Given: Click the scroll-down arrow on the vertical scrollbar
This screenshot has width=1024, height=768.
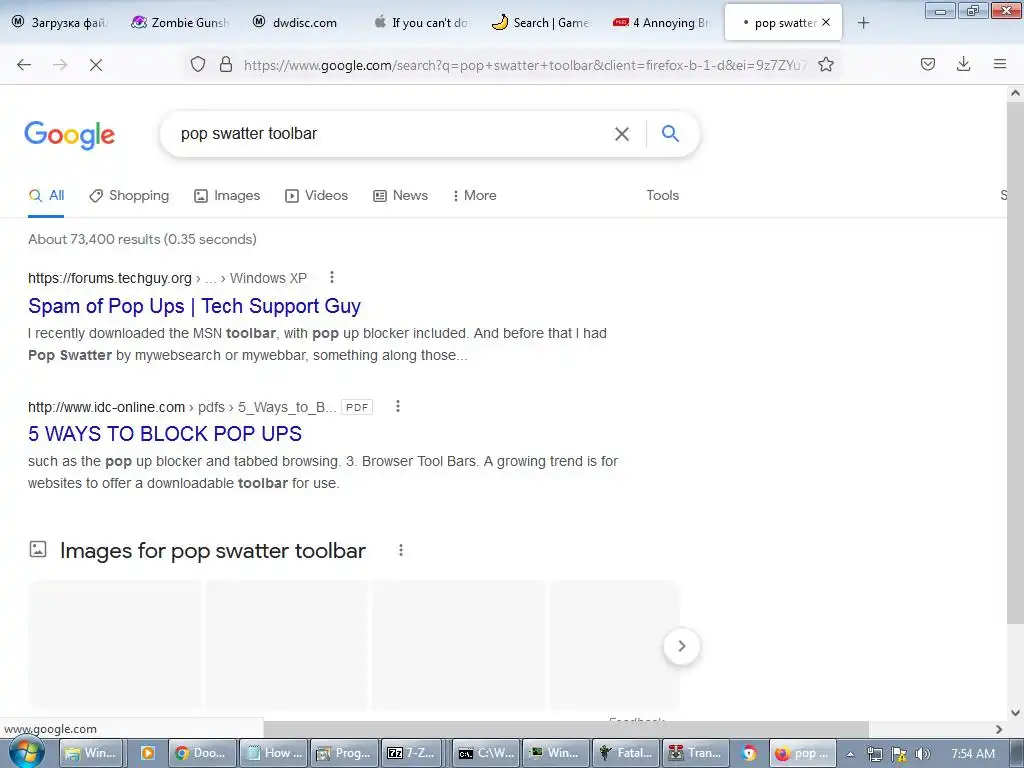Looking at the screenshot, I should [1015, 712].
